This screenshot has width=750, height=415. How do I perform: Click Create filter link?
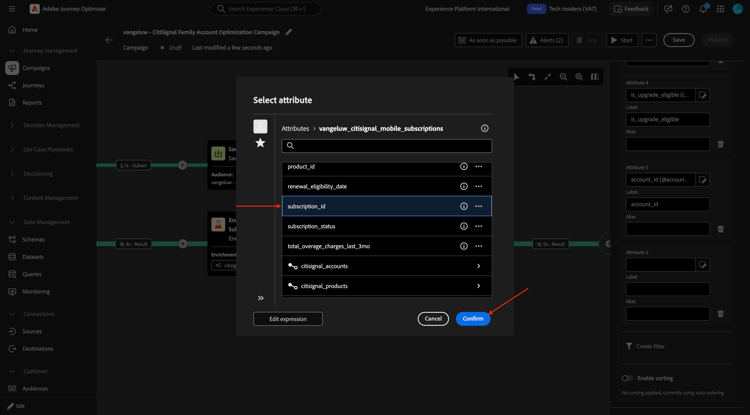[645, 346]
